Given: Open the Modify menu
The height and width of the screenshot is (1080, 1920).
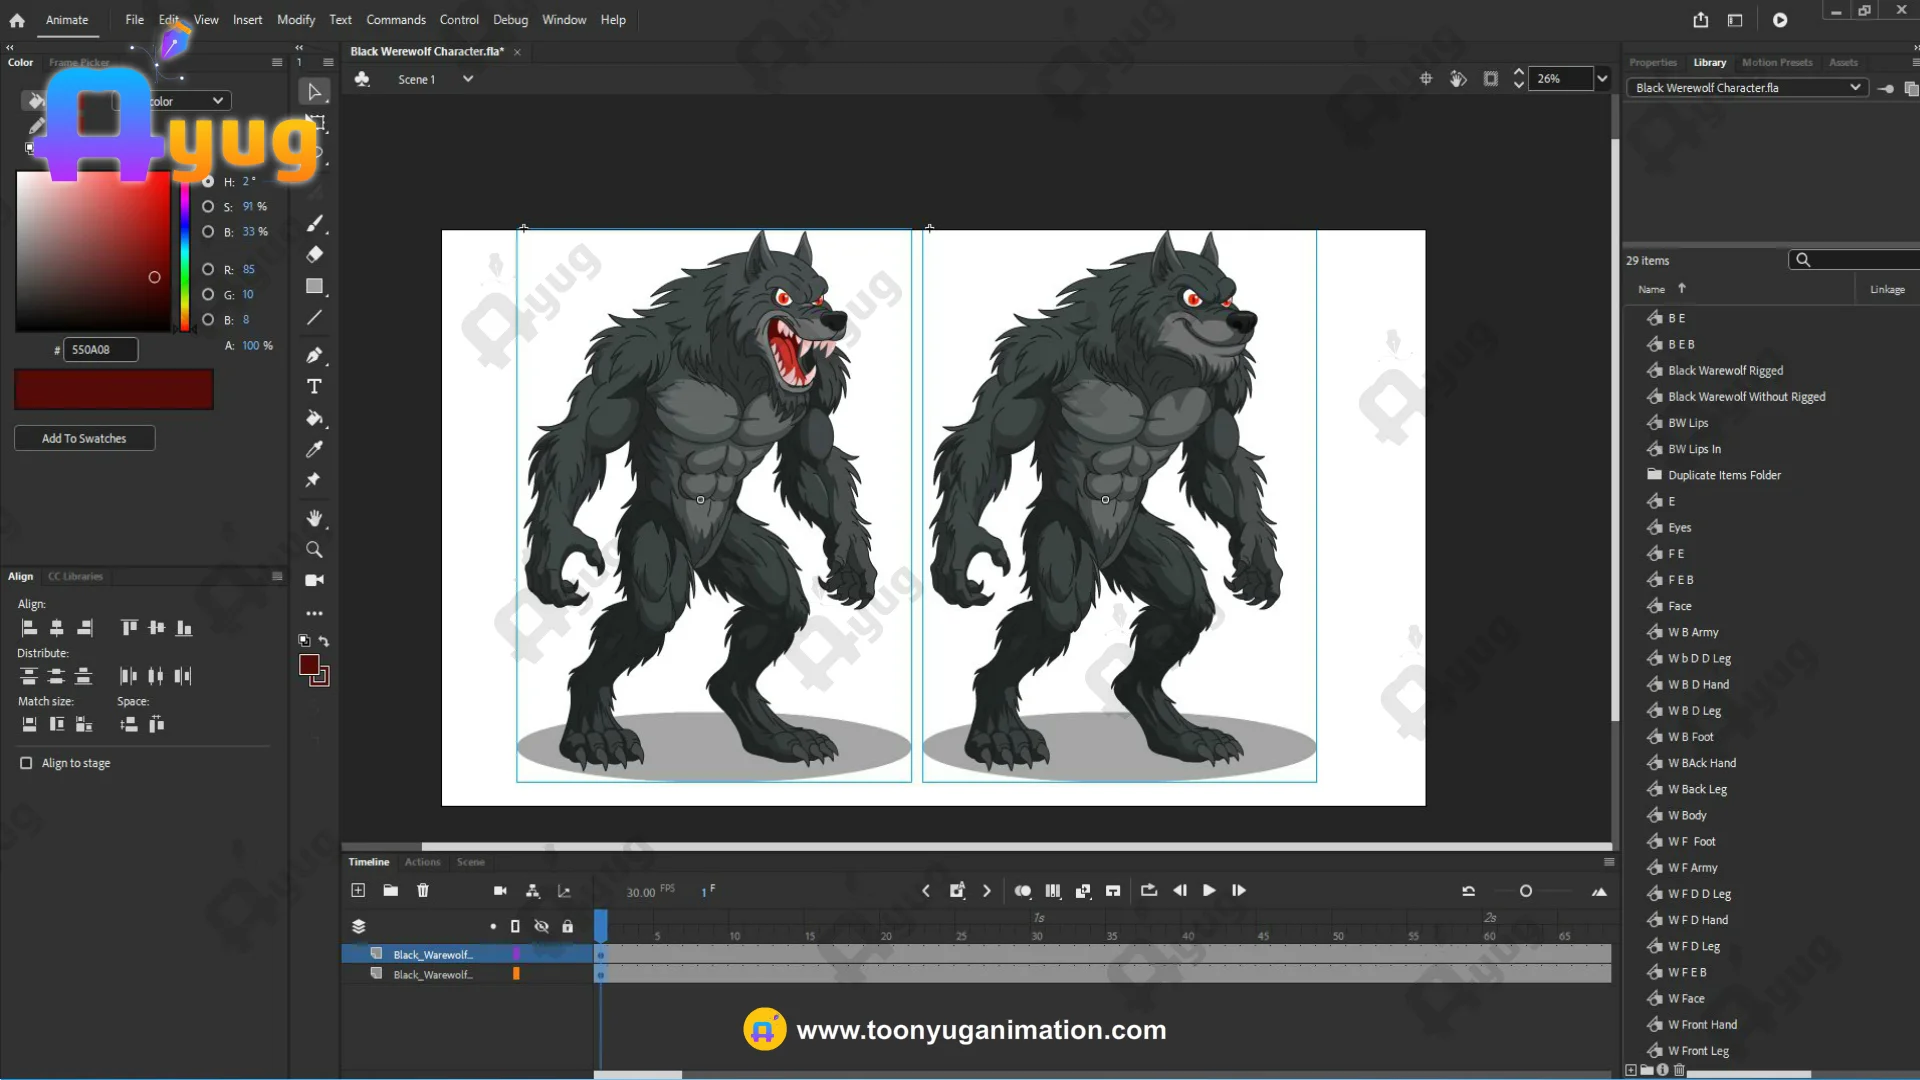Looking at the screenshot, I should point(295,20).
